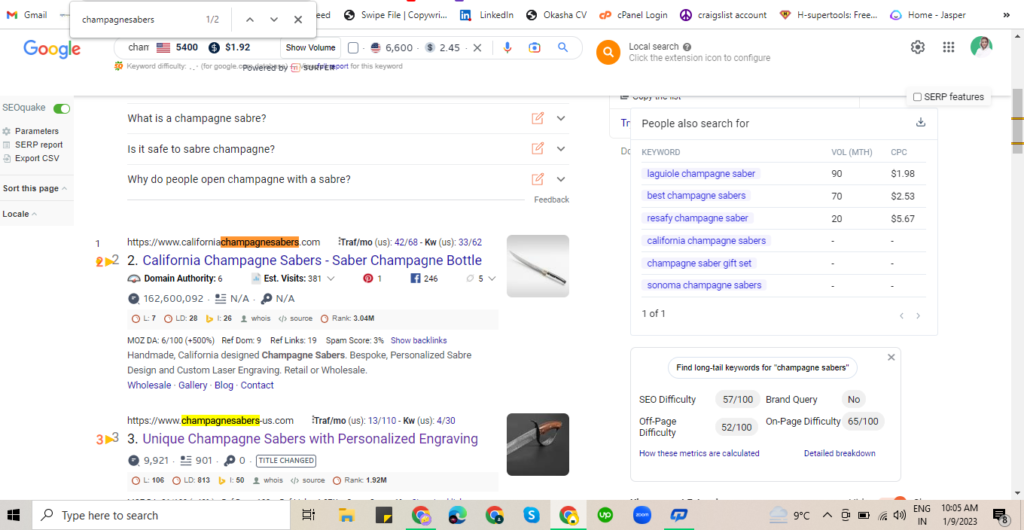Select keyword laguiole champagne saber
This screenshot has width=1024, height=530.
click(701, 174)
